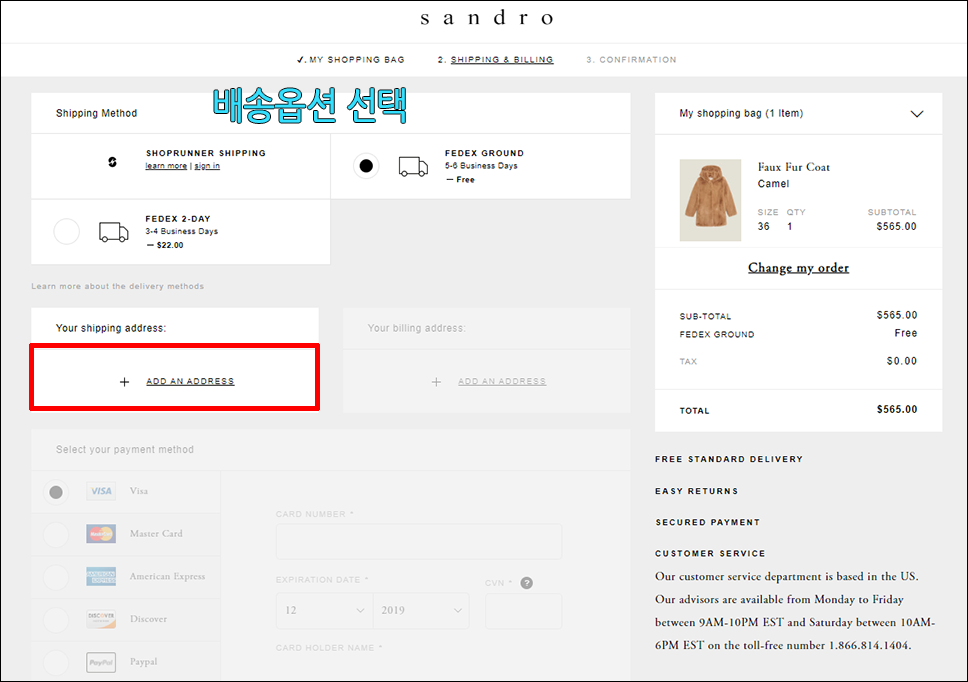
Task: Click the Visa card logo
Action: (x=101, y=492)
